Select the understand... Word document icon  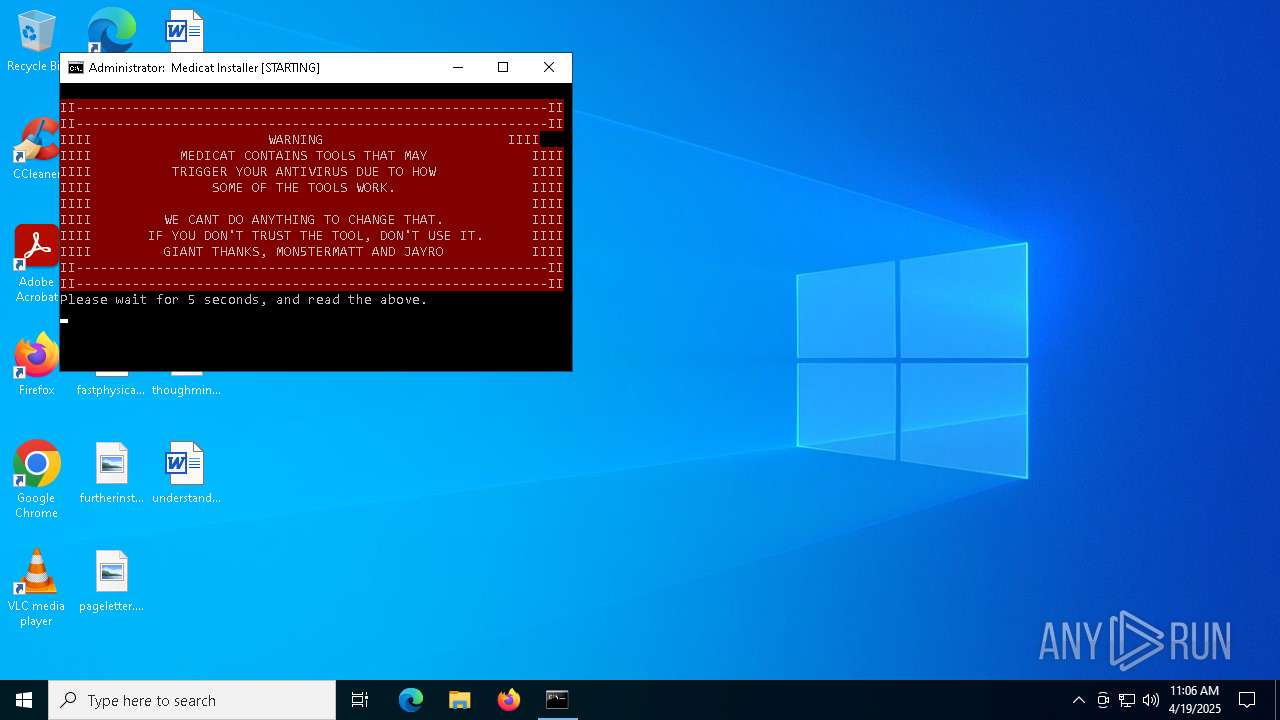(x=186, y=473)
